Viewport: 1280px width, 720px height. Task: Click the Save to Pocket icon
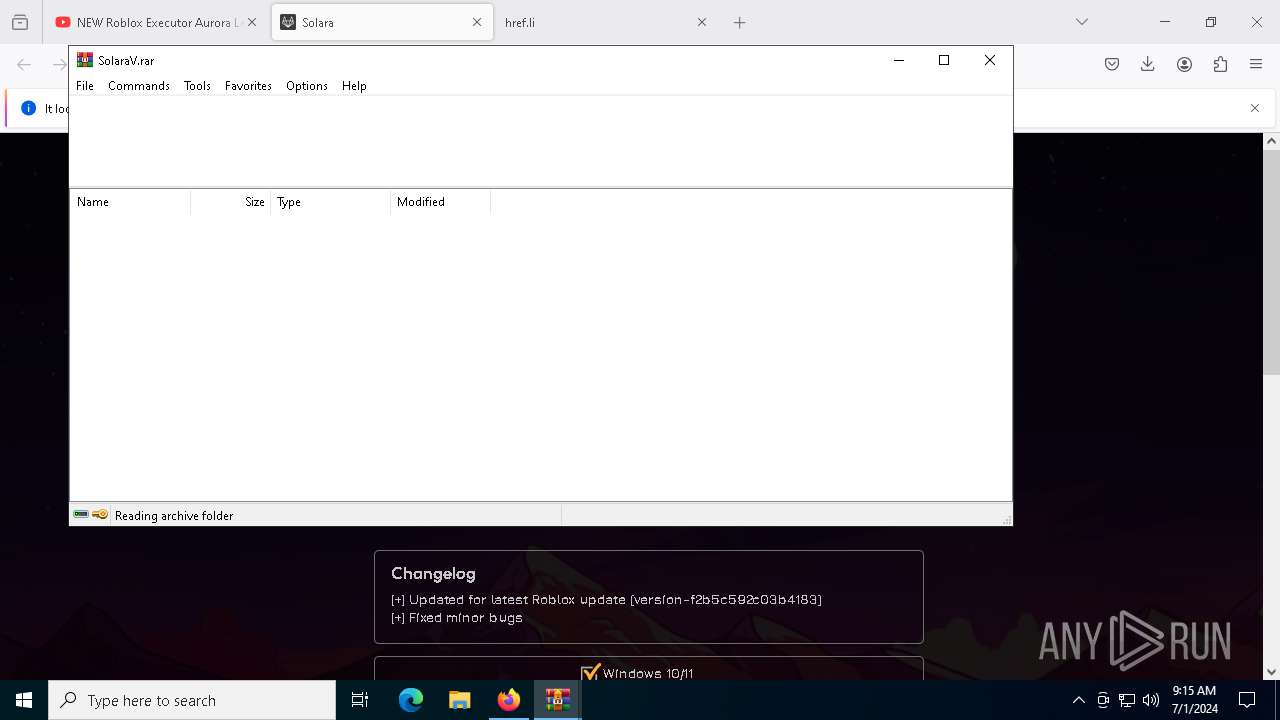coord(1112,64)
